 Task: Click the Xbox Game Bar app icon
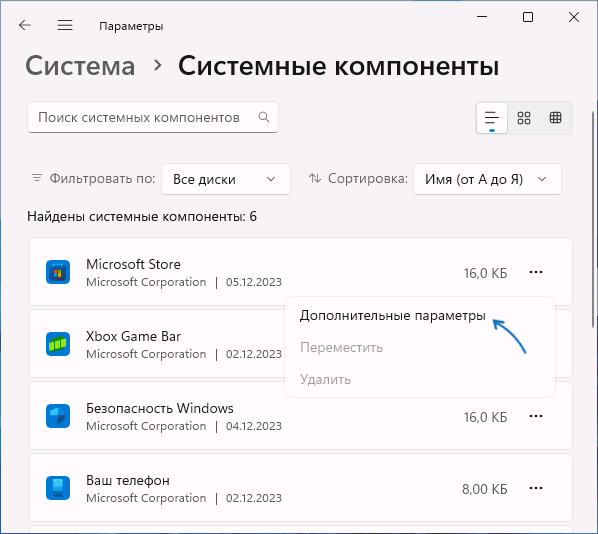[58, 344]
